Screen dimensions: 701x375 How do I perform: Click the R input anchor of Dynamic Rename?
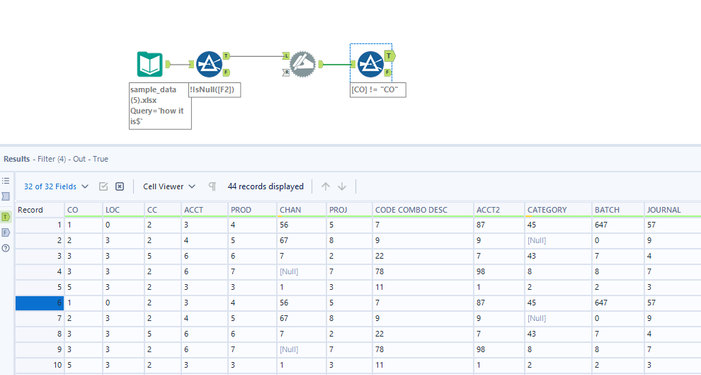286,72
